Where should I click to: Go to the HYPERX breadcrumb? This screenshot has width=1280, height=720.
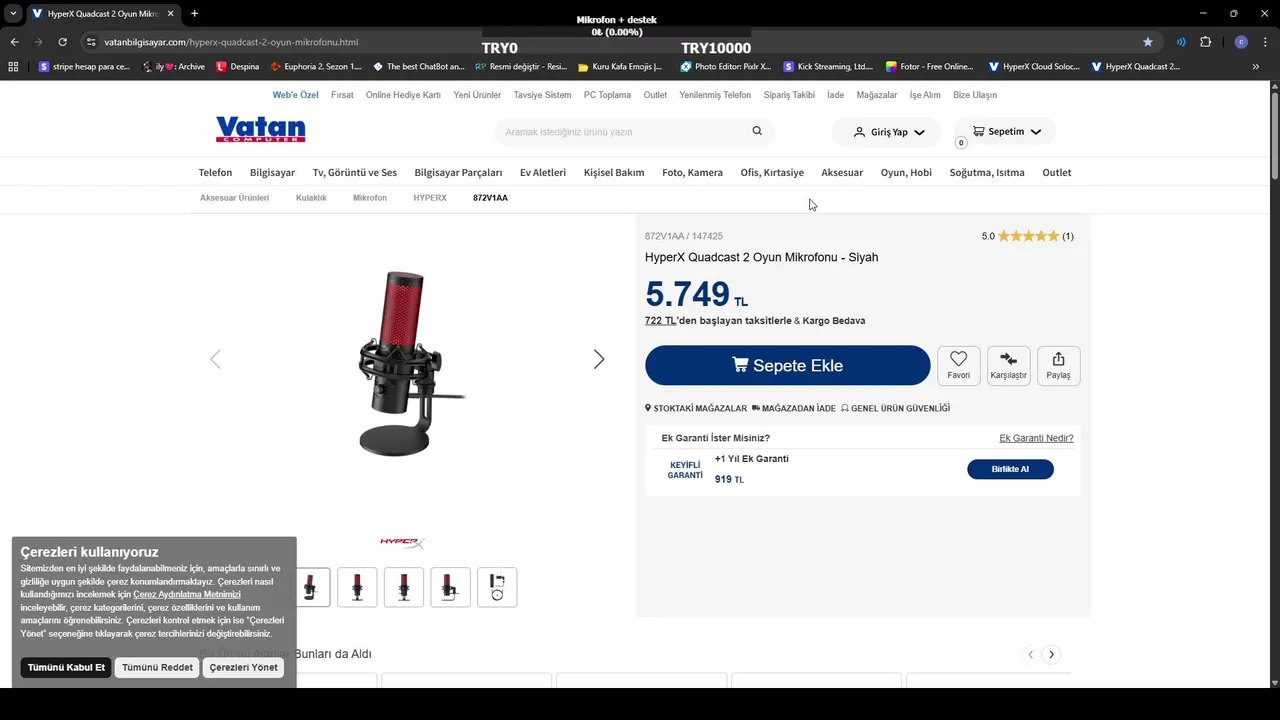(430, 198)
